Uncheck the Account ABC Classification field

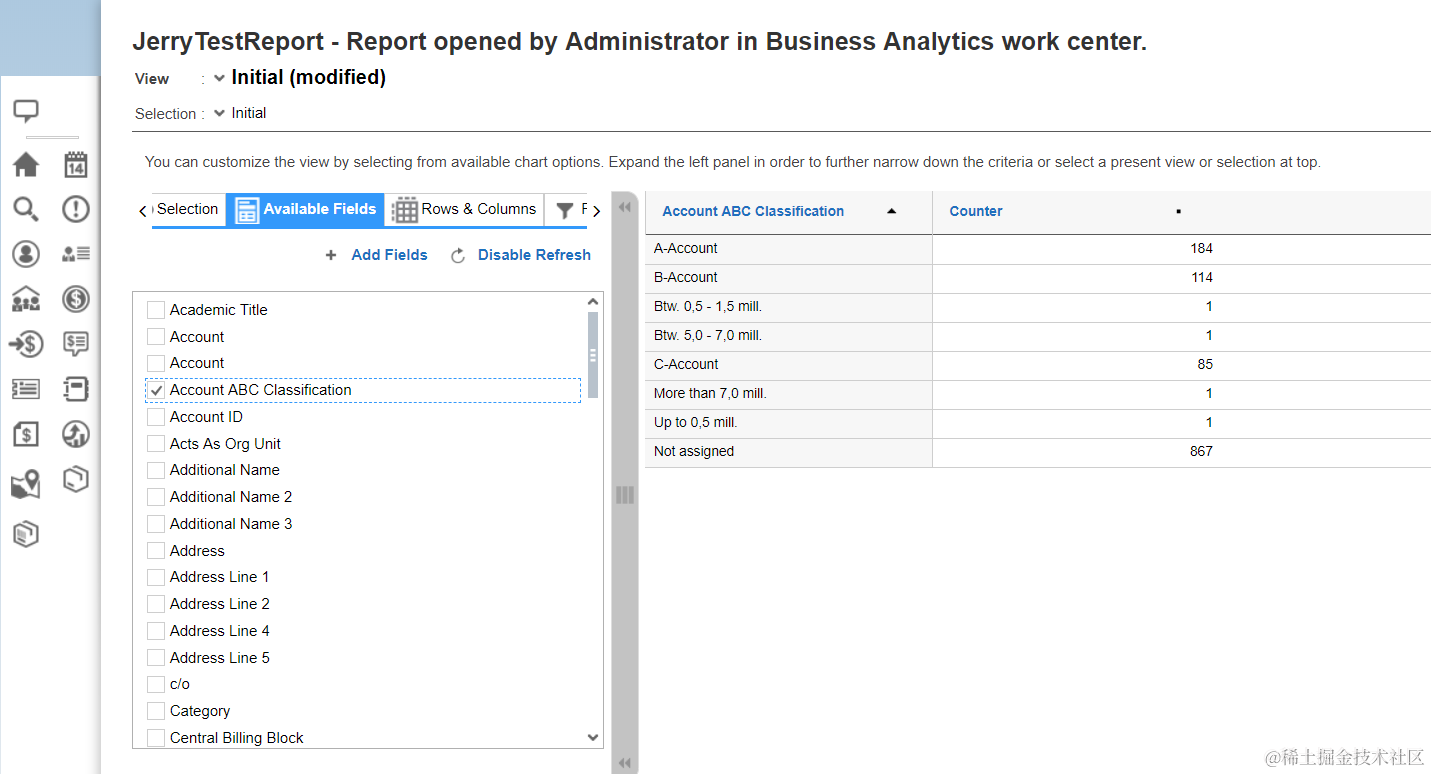(x=156, y=390)
